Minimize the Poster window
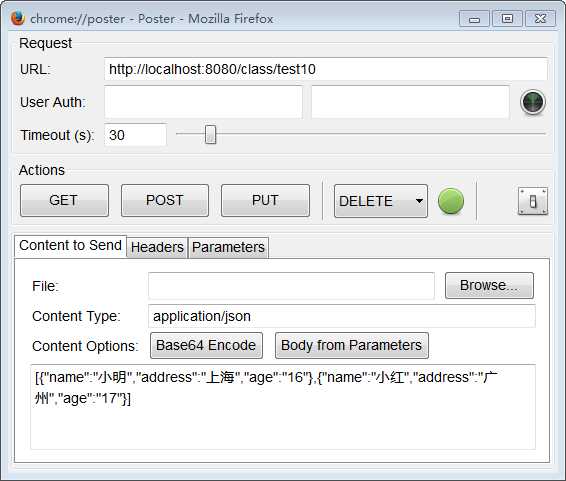Image resolution: width=566 pixels, height=481 pixels. 474,19
